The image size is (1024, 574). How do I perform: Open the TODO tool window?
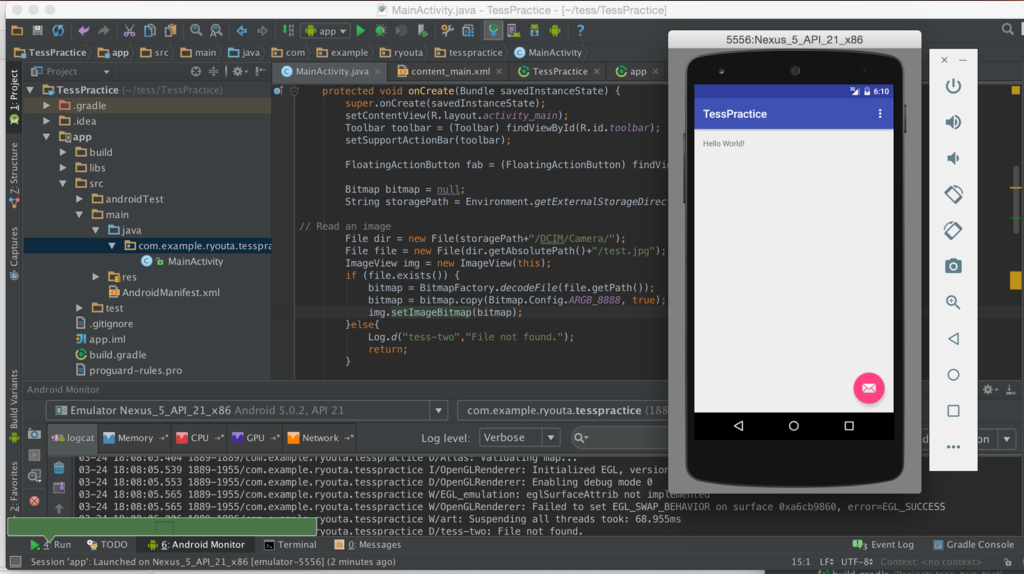(108, 545)
